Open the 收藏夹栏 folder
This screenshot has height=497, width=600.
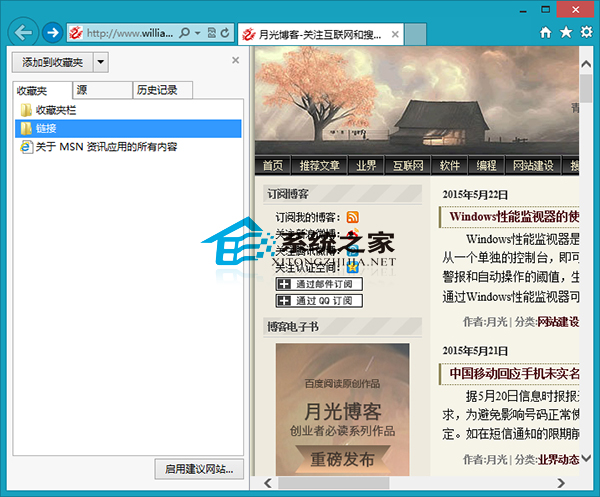point(128,110)
